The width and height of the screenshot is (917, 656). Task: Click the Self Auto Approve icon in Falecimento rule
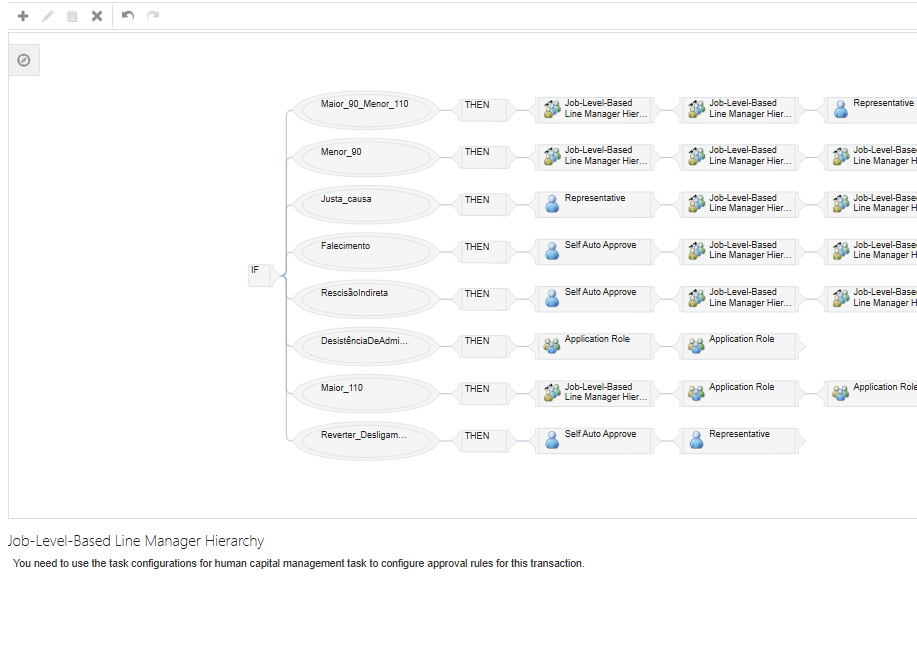tap(552, 251)
